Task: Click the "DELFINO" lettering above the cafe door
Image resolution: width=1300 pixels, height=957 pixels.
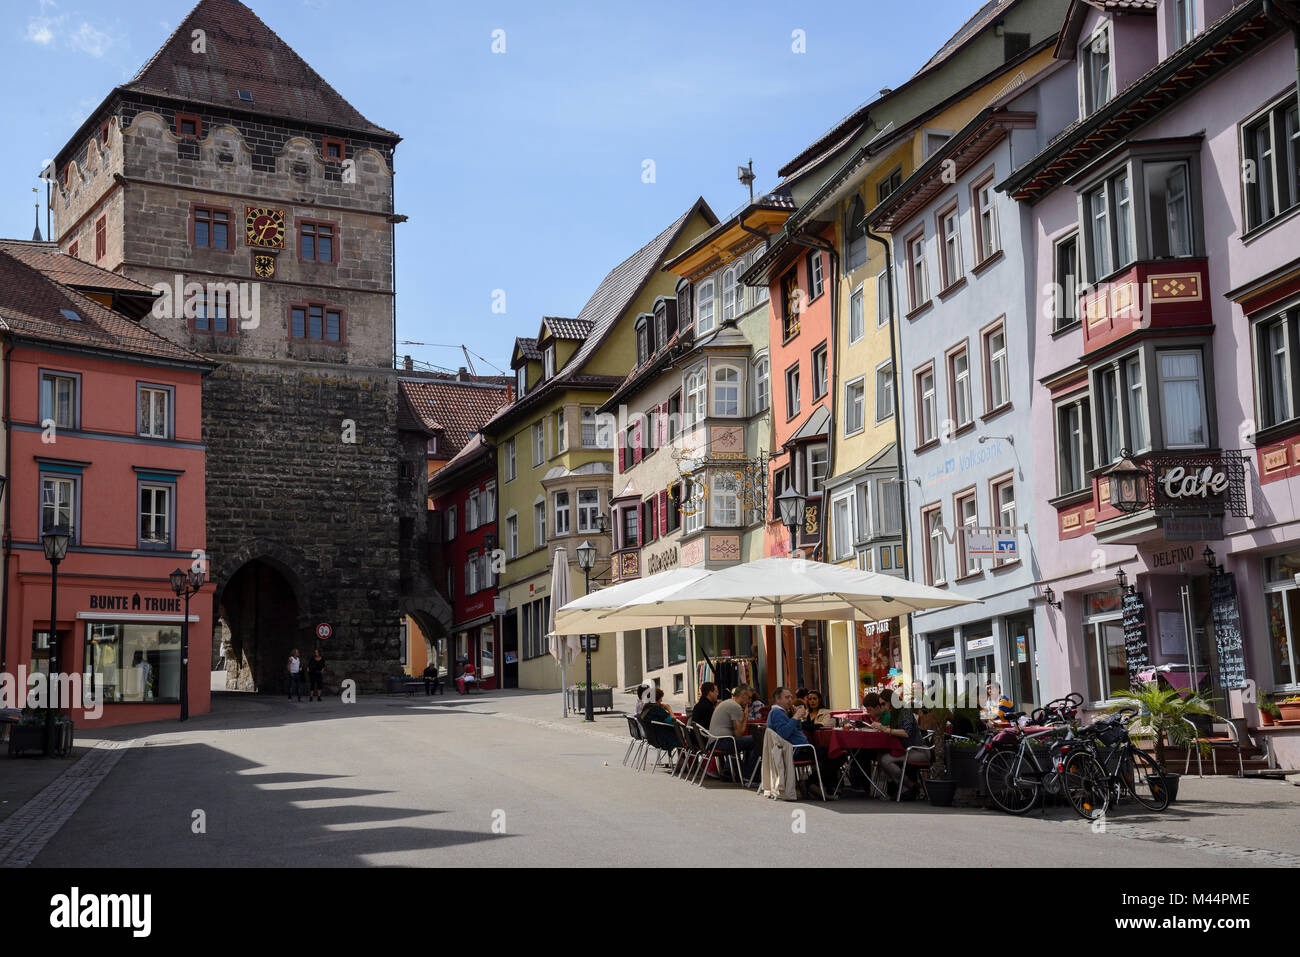Action: [1172, 555]
